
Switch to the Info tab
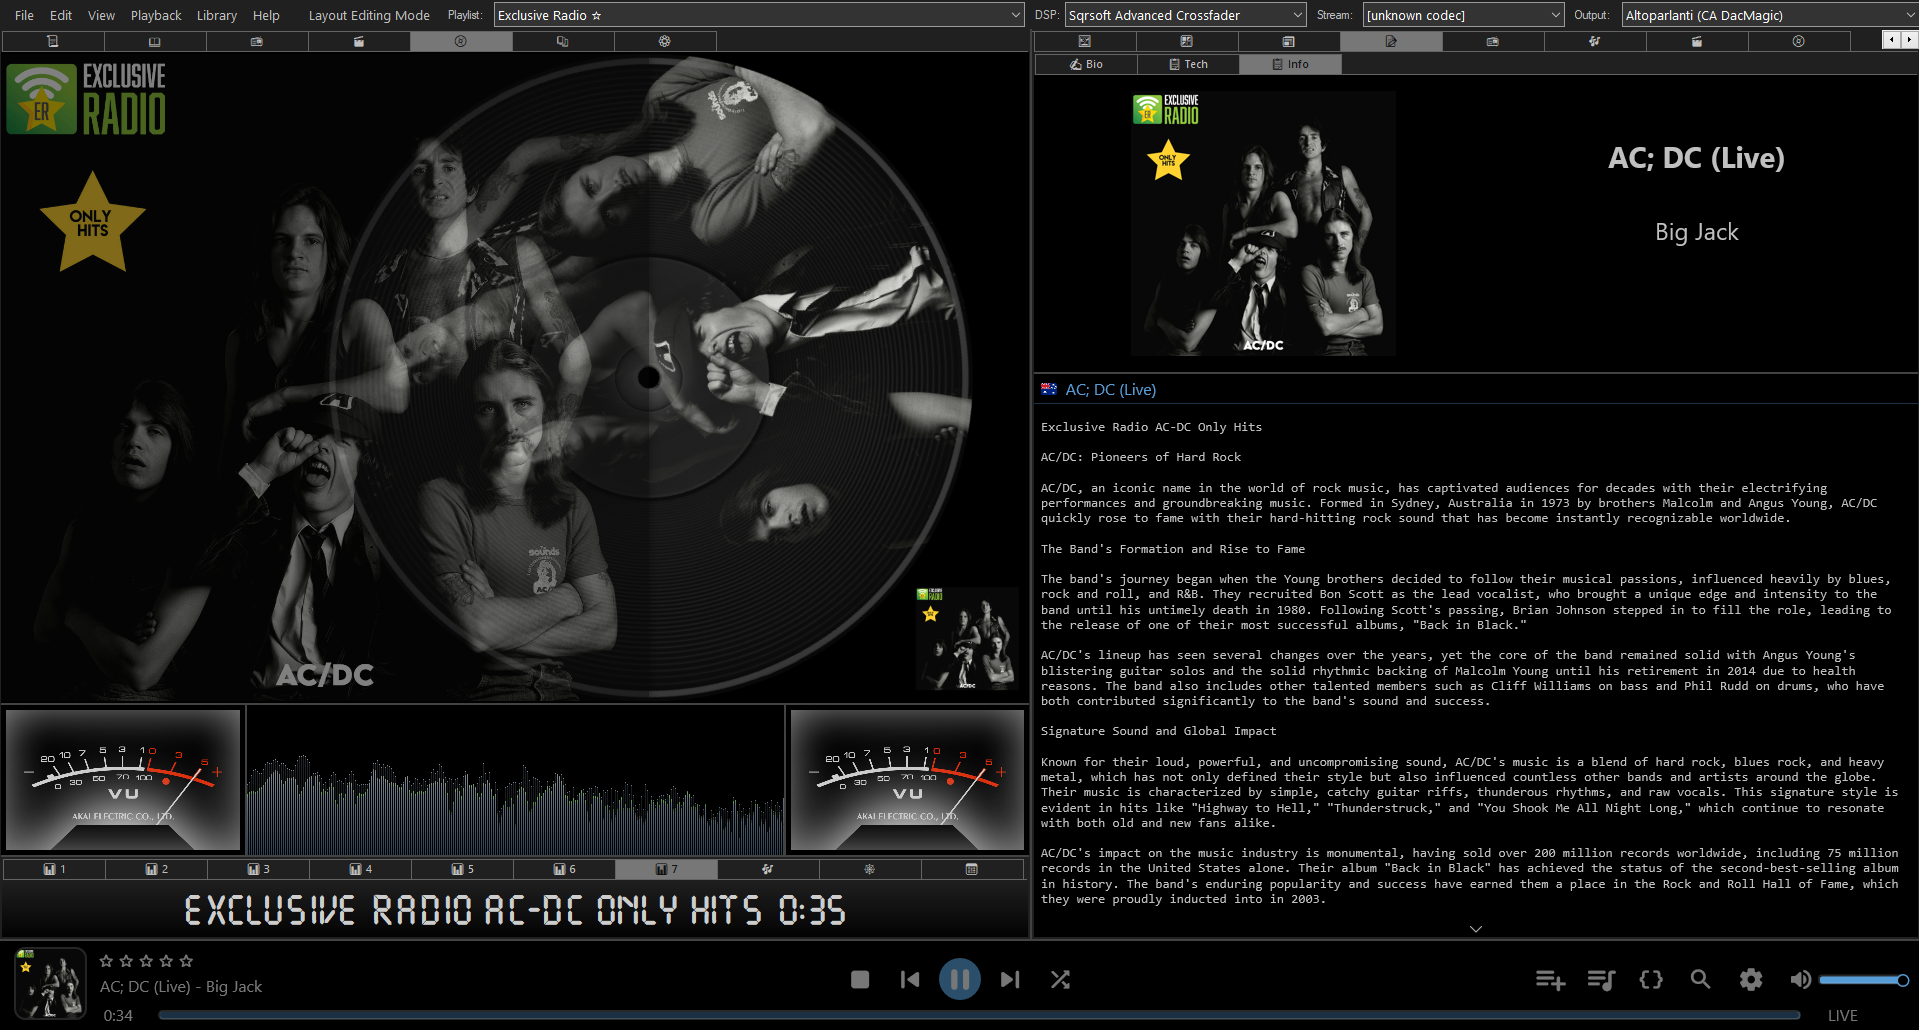(x=1290, y=64)
